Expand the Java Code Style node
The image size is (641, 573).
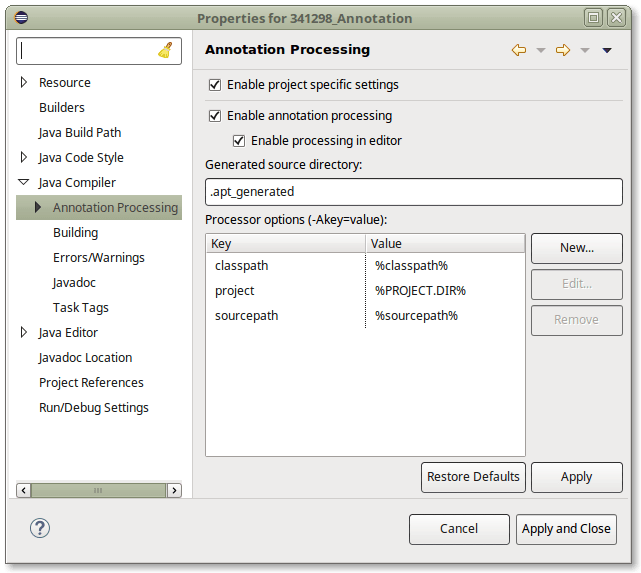point(24,157)
